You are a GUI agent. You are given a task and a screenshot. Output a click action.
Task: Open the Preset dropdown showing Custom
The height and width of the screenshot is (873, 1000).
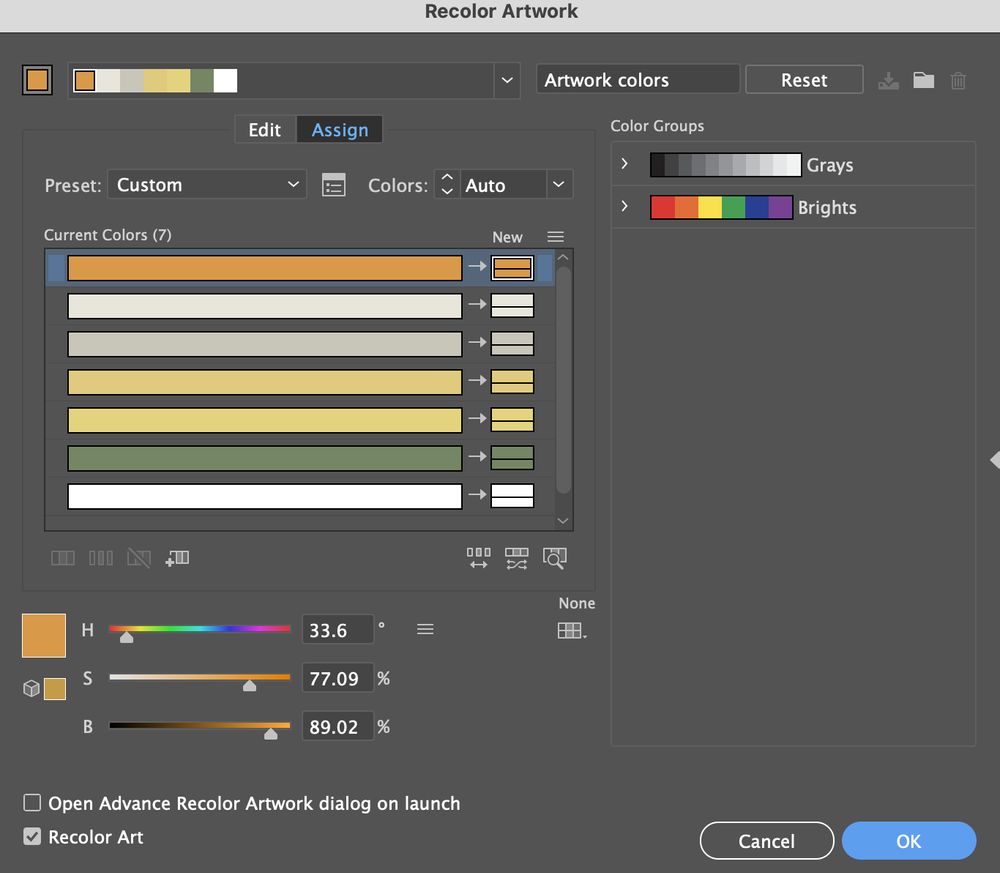tap(207, 184)
